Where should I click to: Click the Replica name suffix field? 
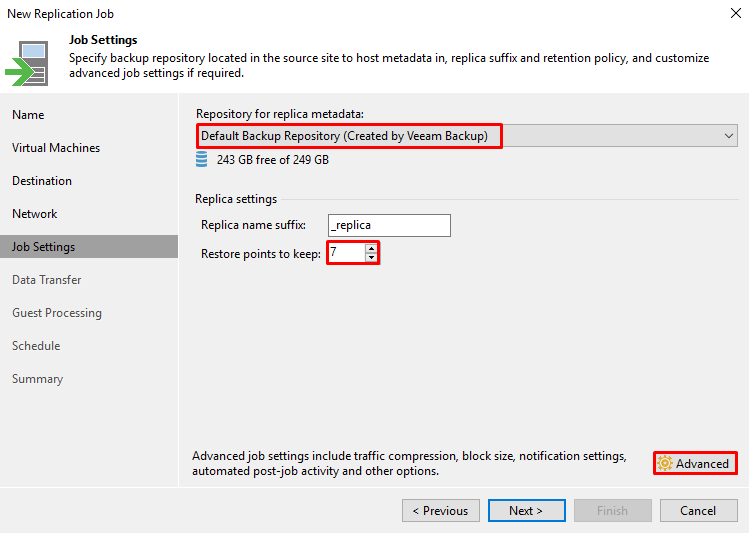click(x=389, y=225)
